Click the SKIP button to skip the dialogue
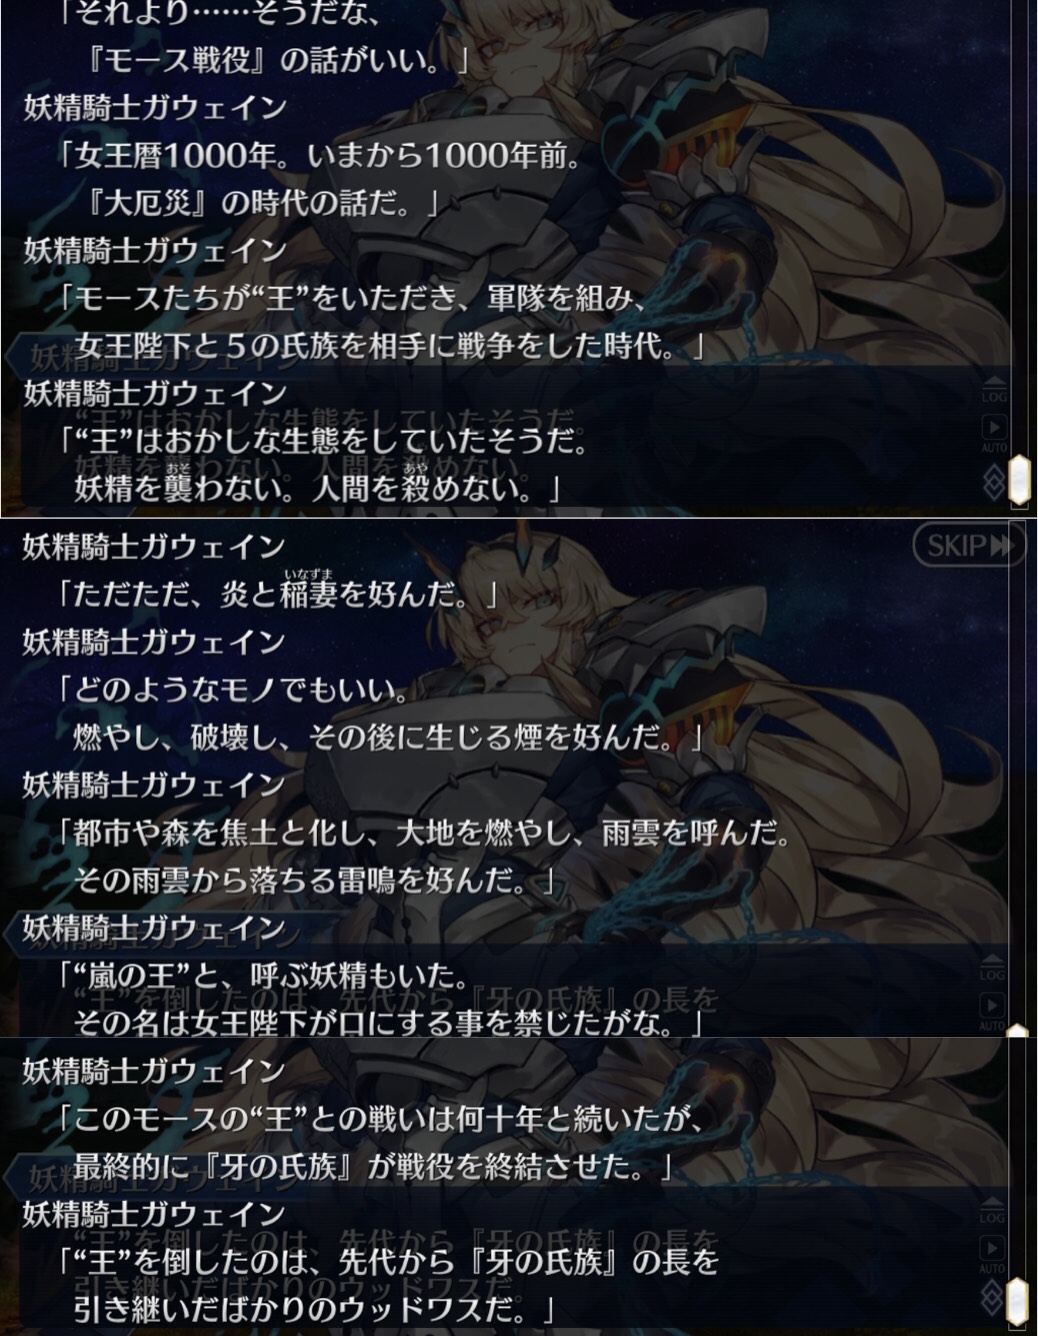This screenshot has width=1038, height=1336. pos(969,545)
